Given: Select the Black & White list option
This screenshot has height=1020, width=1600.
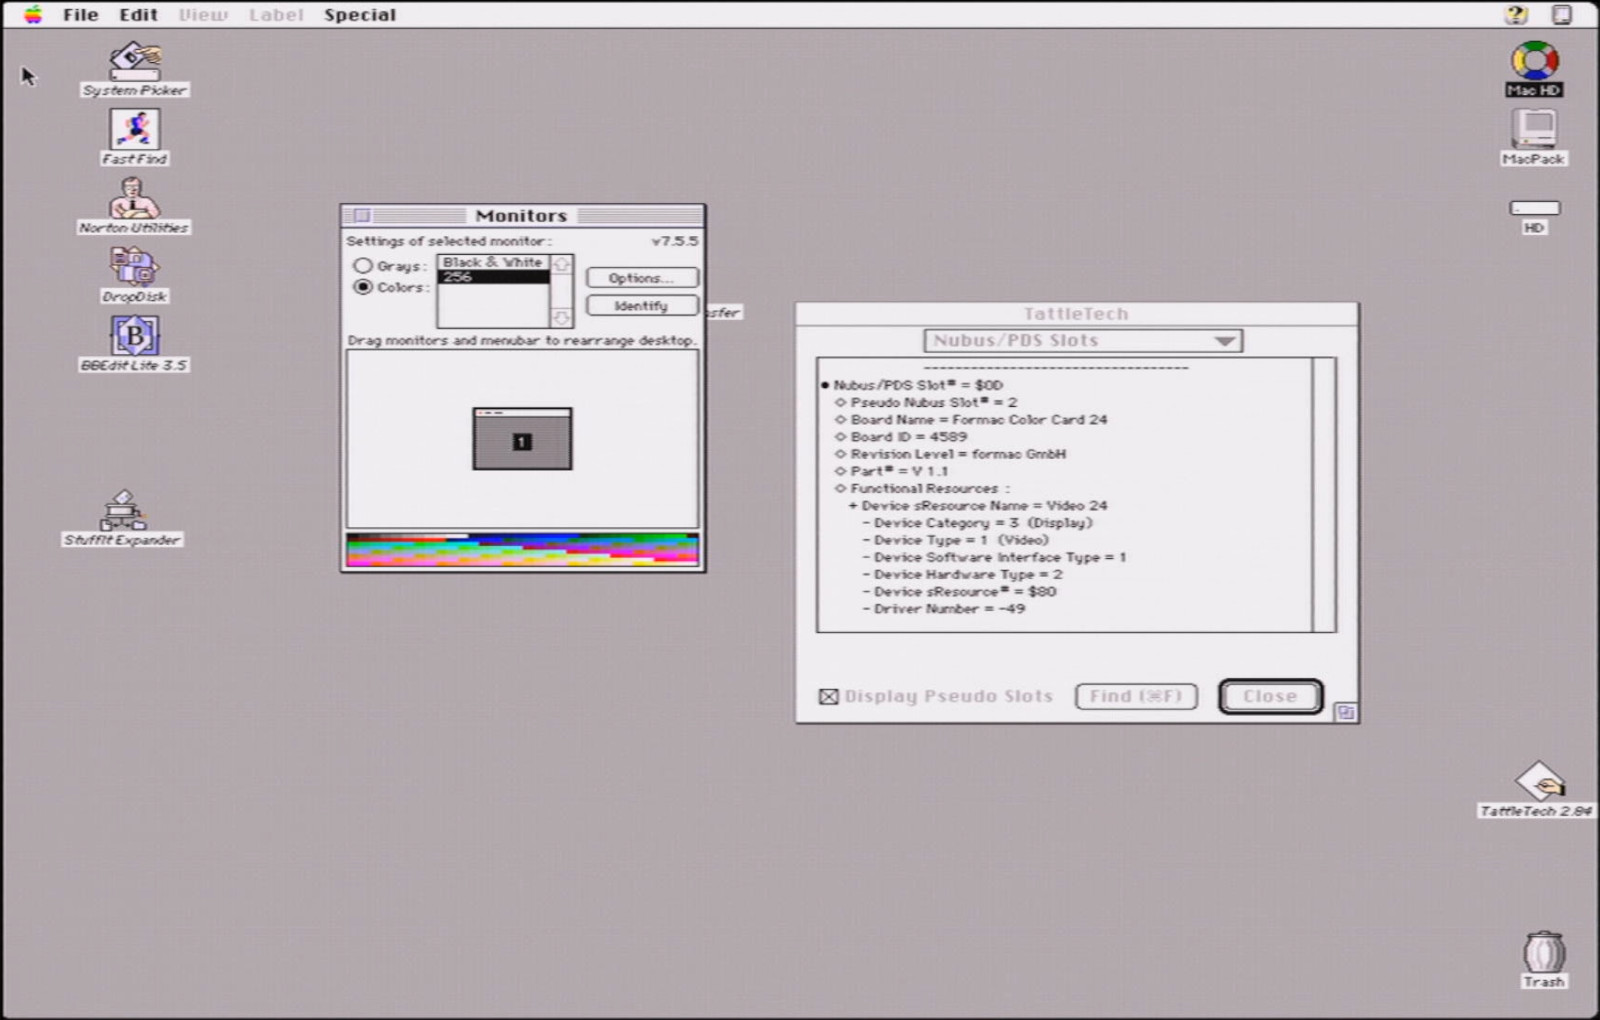Looking at the screenshot, I should click(x=493, y=262).
